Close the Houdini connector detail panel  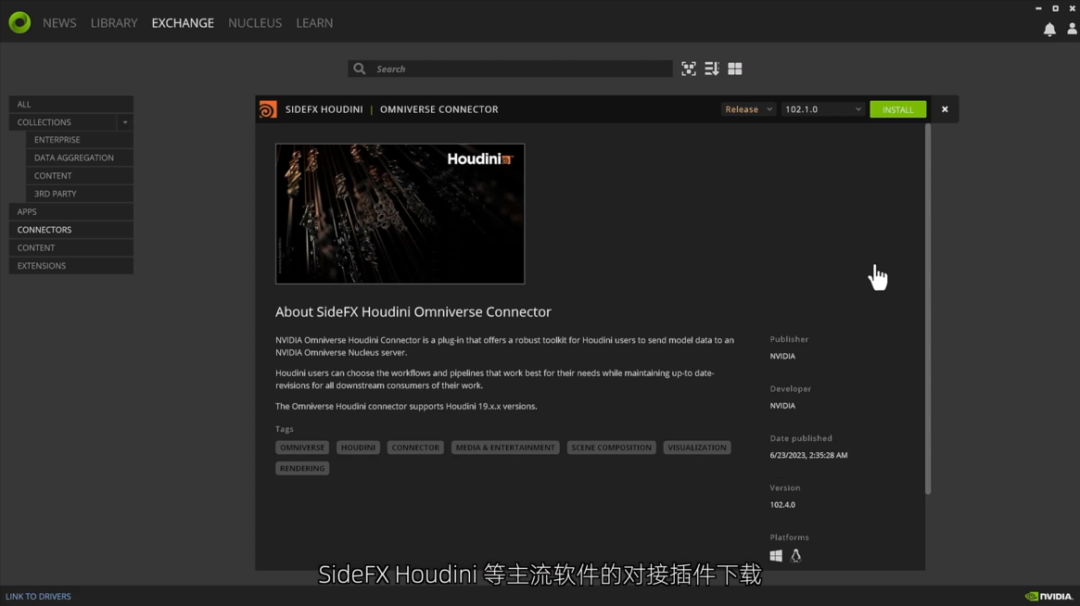pyautogui.click(x=944, y=109)
